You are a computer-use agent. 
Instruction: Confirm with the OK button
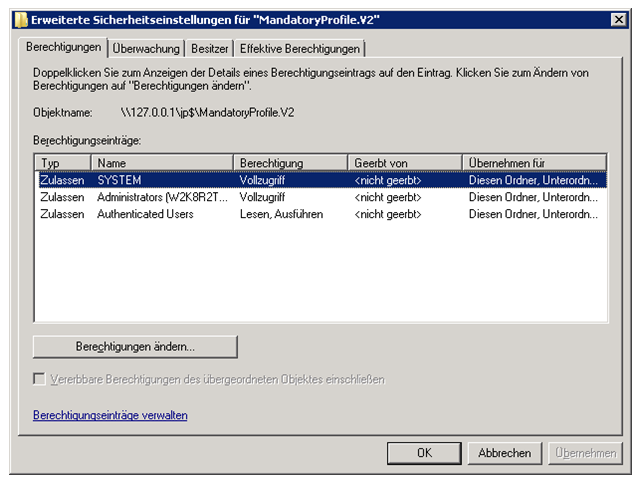click(424, 453)
